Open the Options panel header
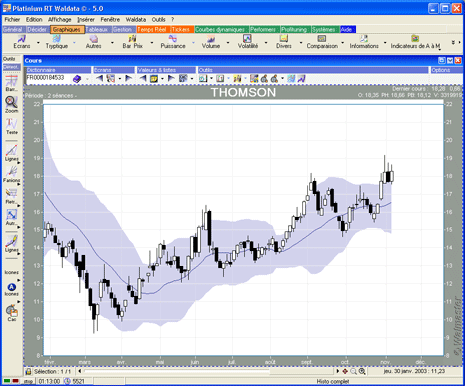The image size is (465, 386). (x=446, y=70)
